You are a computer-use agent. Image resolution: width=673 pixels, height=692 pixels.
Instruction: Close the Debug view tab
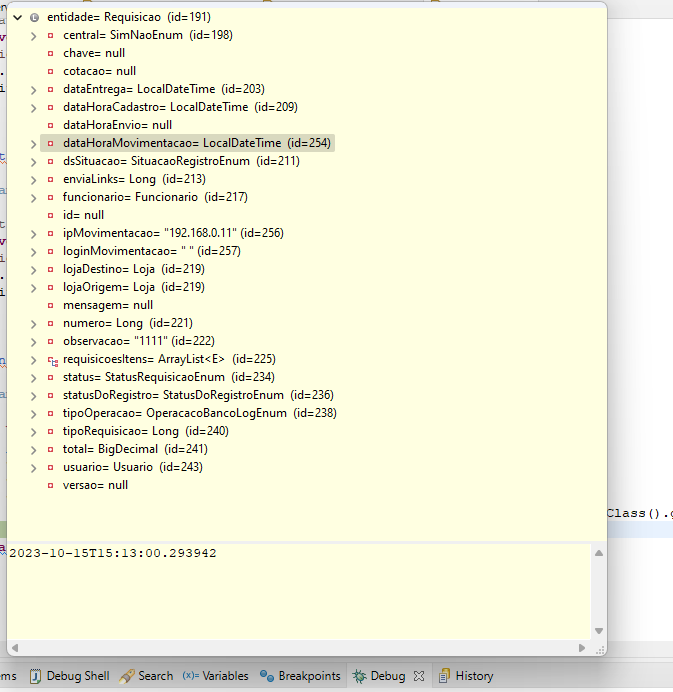pos(419,676)
